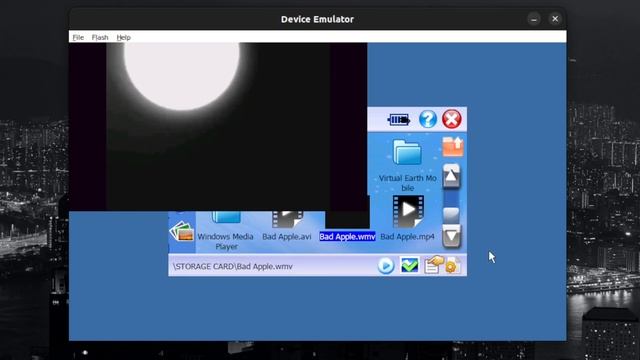
Task: Click the scroll up arrow button
Action: [x=451, y=176]
